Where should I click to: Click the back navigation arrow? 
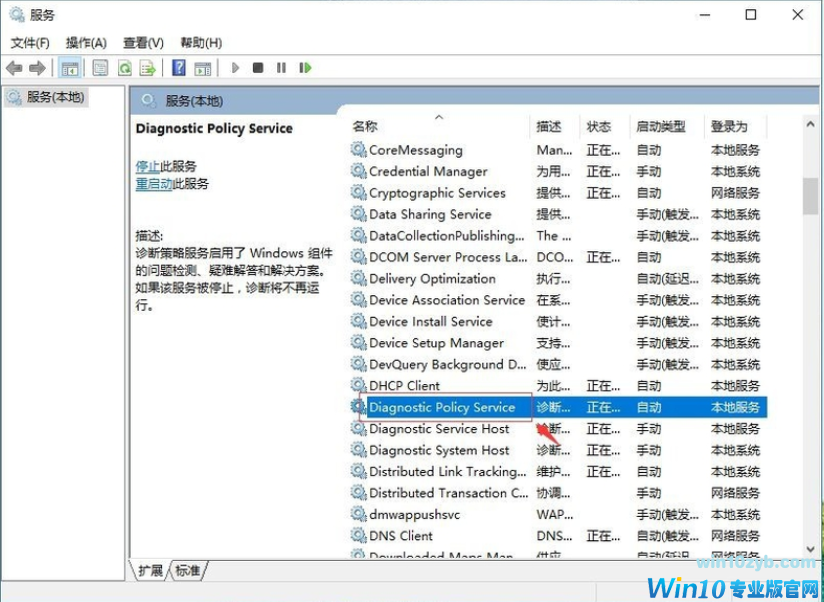pyautogui.click(x=13, y=68)
